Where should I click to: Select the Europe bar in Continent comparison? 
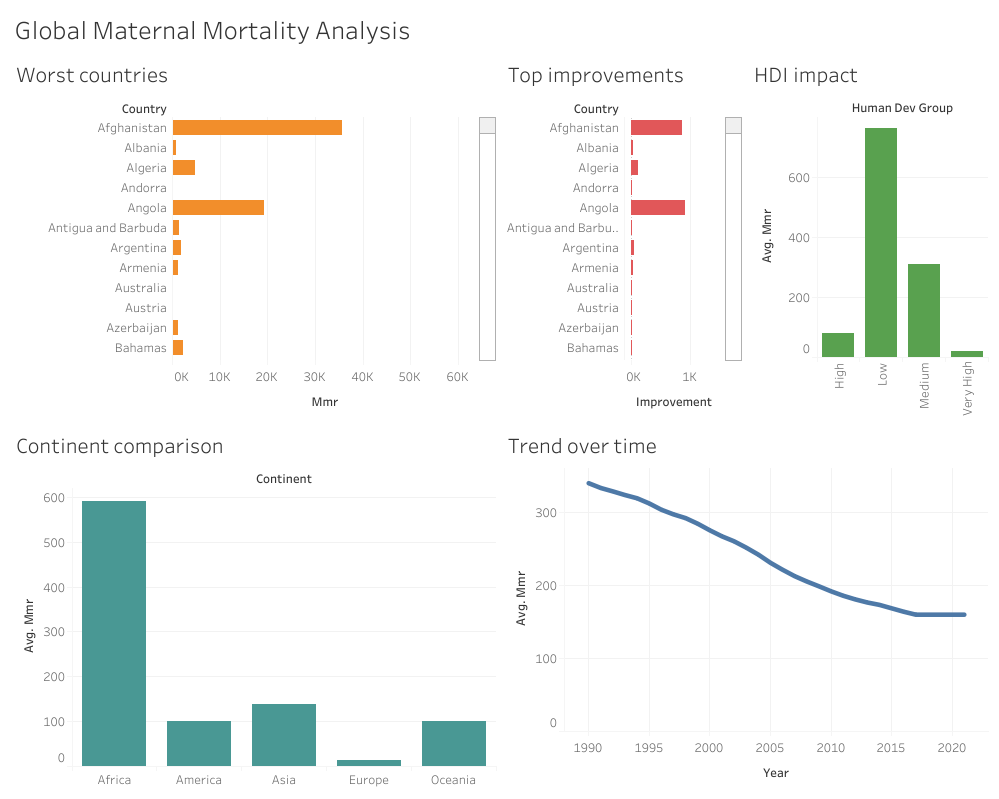369,763
